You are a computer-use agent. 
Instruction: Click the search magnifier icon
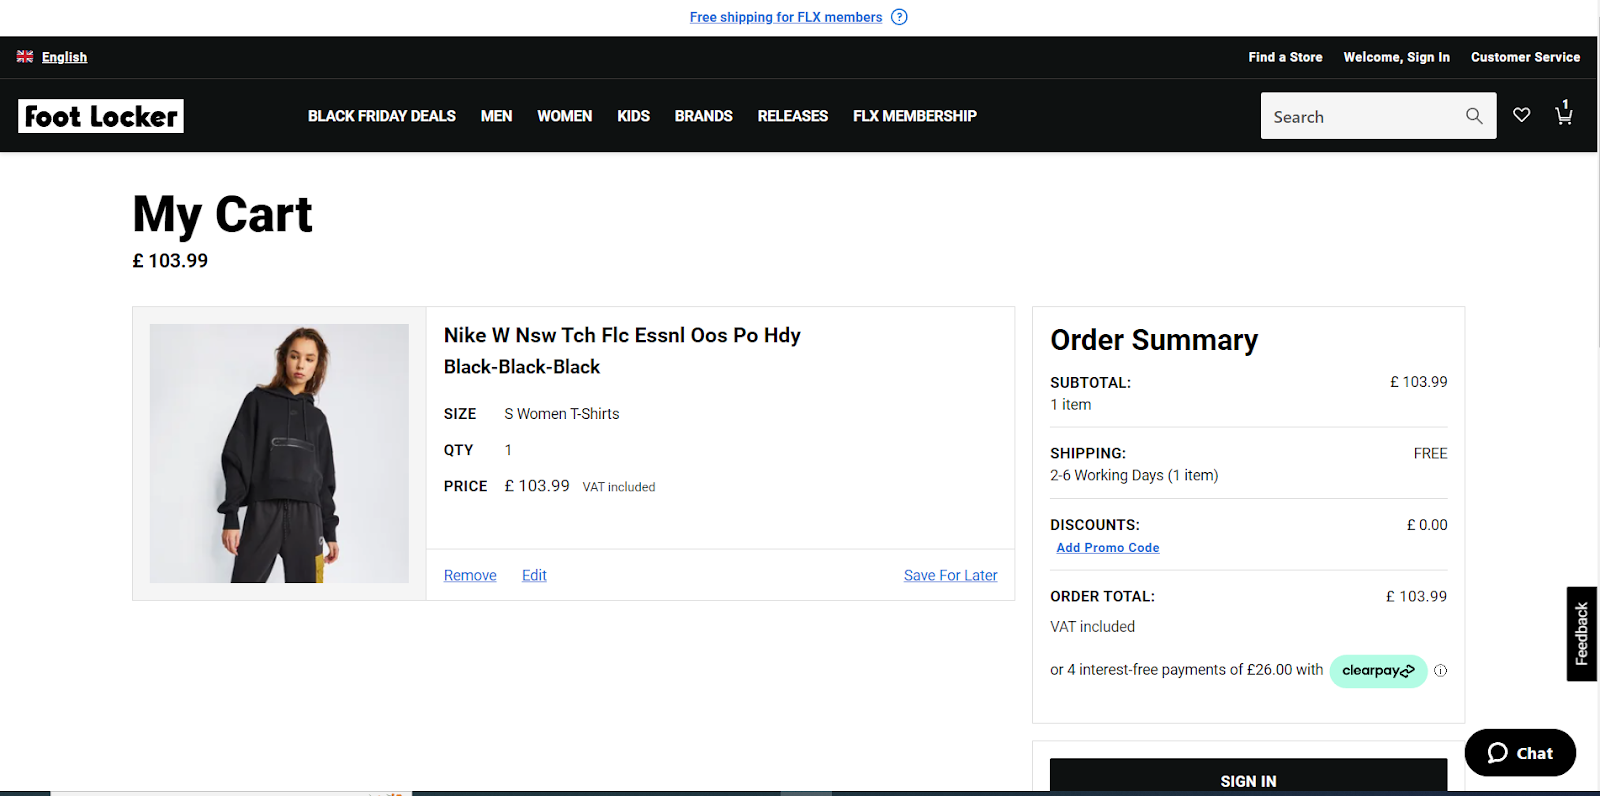(1474, 116)
